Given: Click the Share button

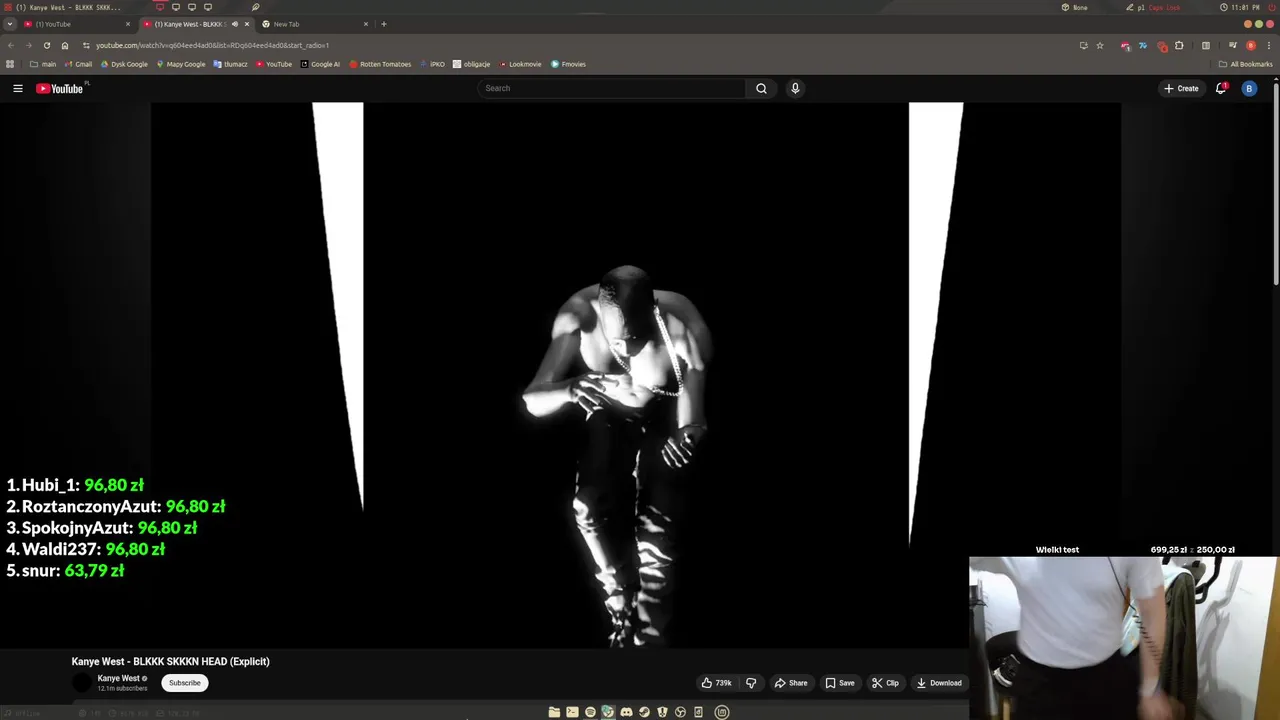Looking at the screenshot, I should click(x=791, y=683).
